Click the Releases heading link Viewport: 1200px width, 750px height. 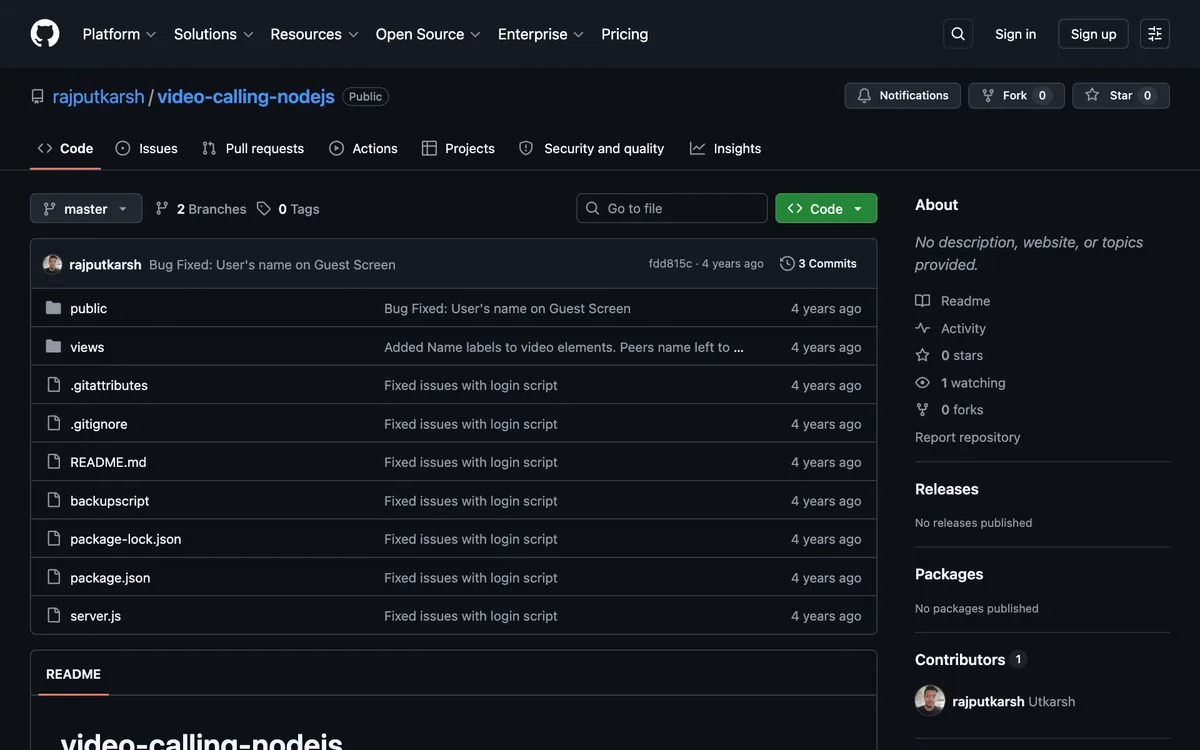946,489
